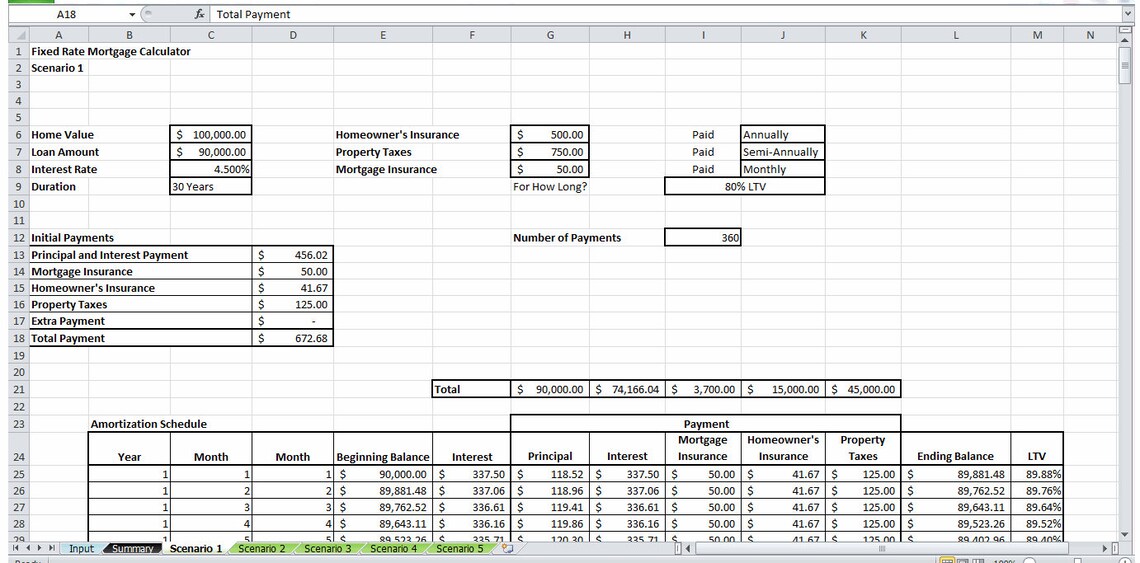The height and width of the screenshot is (563, 1140).
Task: Click principal value 118.96 in row 26
Action: click(550, 490)
